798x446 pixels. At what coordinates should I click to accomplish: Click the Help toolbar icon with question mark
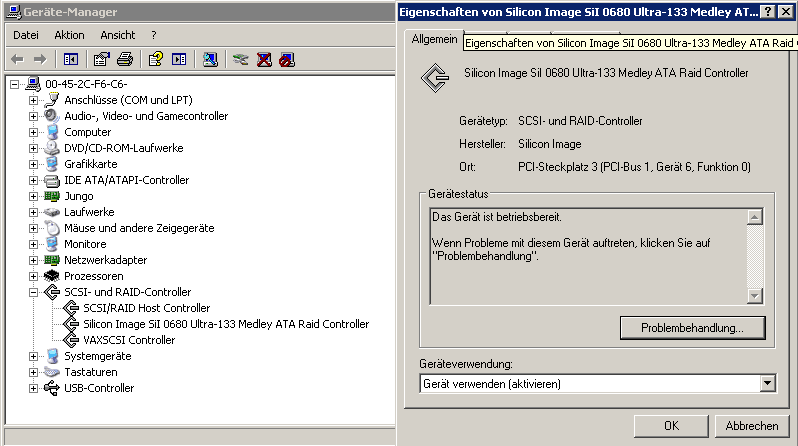point(156,60)
